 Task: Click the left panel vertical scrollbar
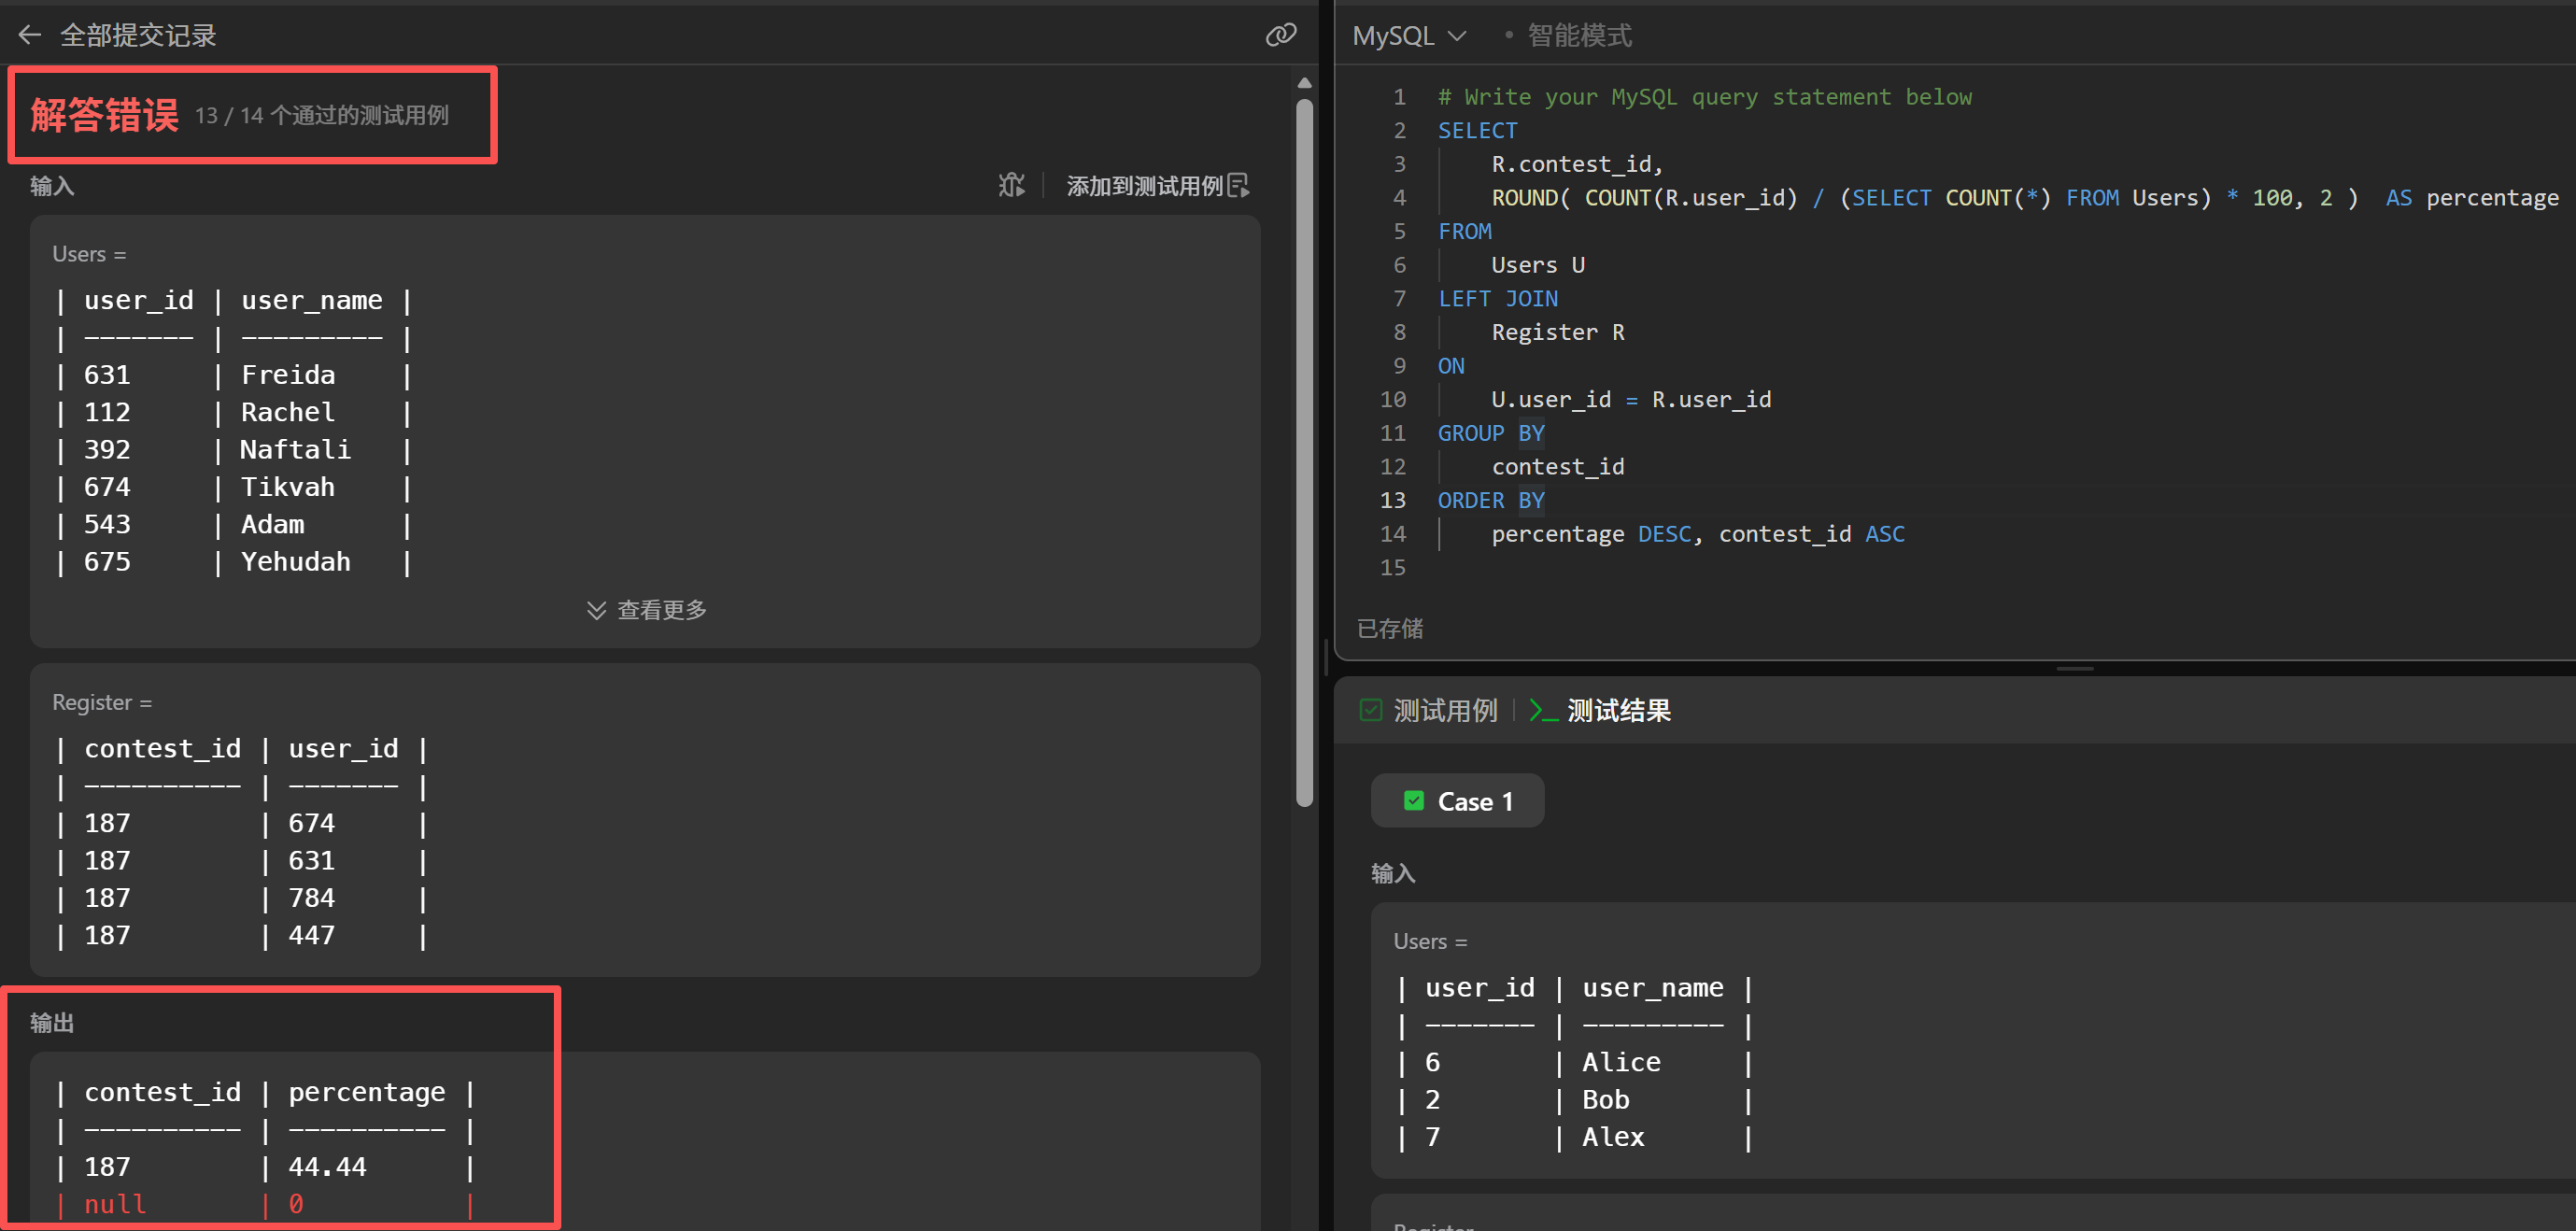coord(1304,450)
